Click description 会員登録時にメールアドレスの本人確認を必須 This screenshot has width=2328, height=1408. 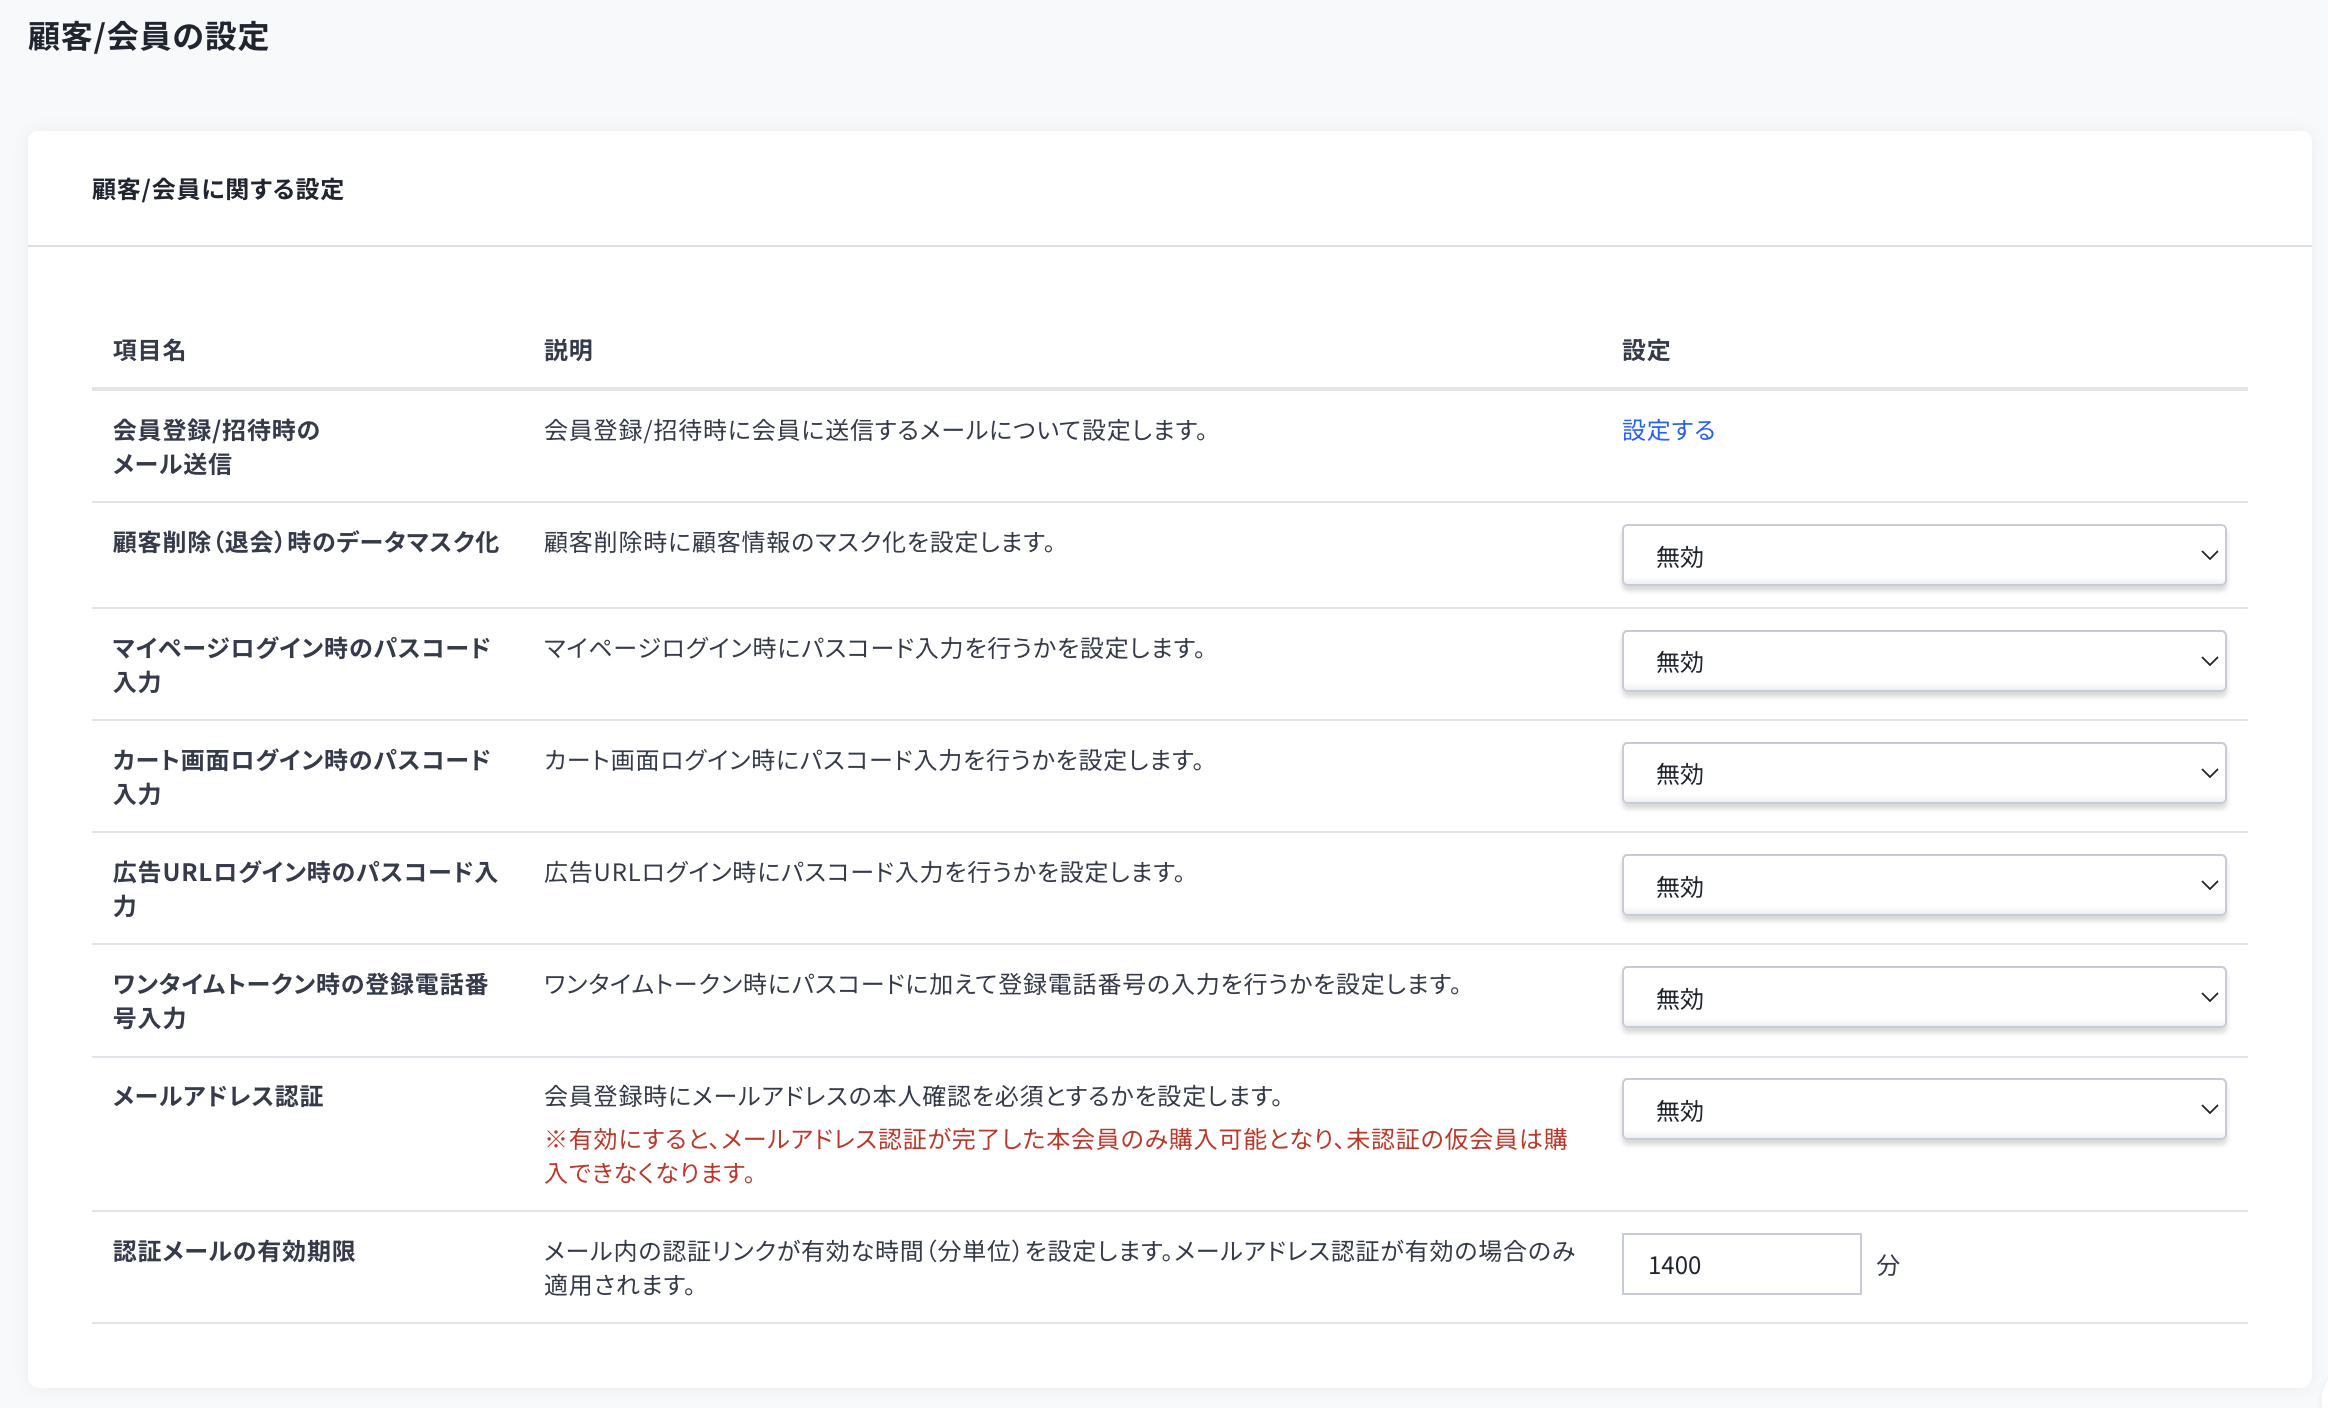click(x=915, y=1096)
